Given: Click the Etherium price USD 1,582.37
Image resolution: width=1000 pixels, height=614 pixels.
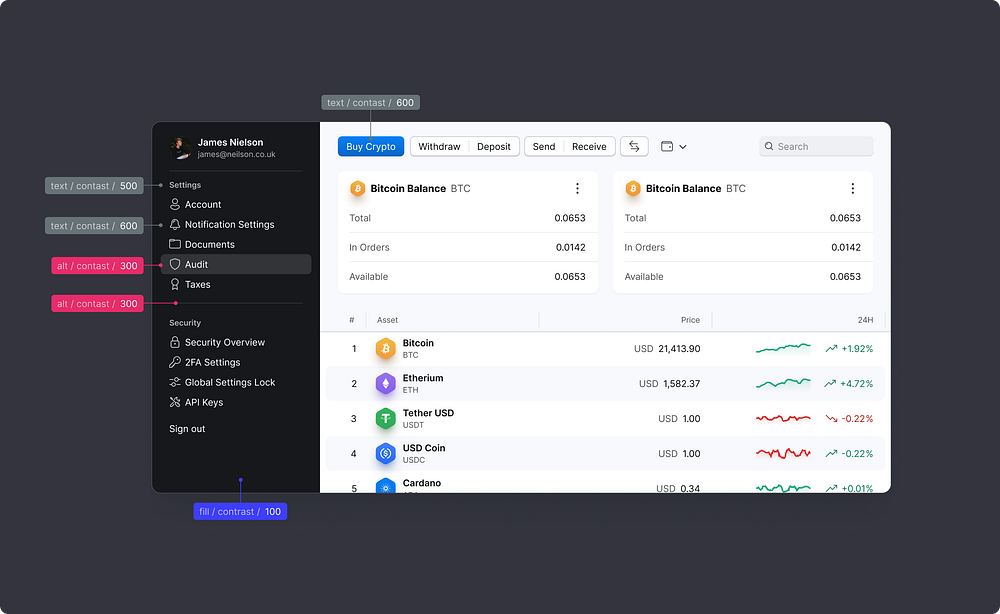Looking at the screenshot, I should (x=670, y=384).
